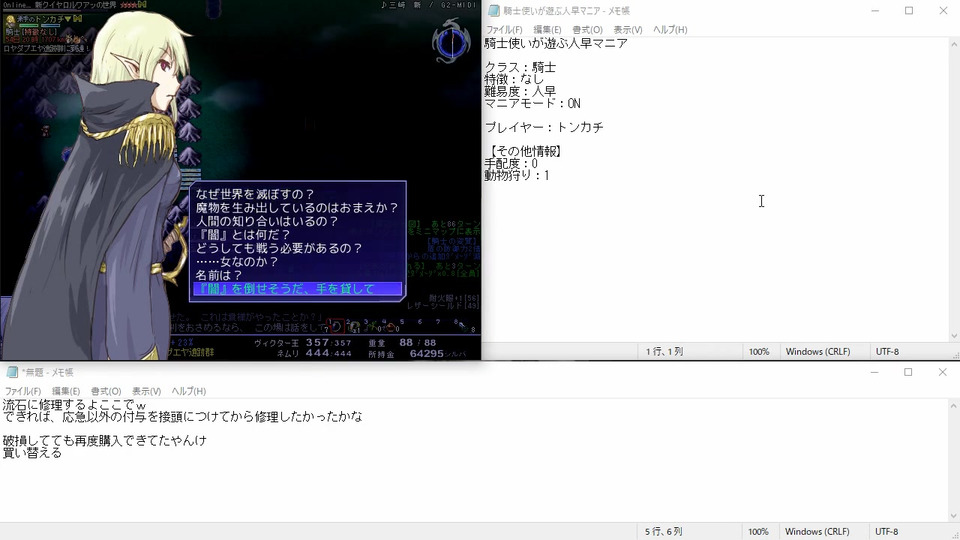This screenshot has width=960, height=540.
Task: Click line starting できれば、応急以外の付与
Action: pyautogui.click(x=182, y=416)
